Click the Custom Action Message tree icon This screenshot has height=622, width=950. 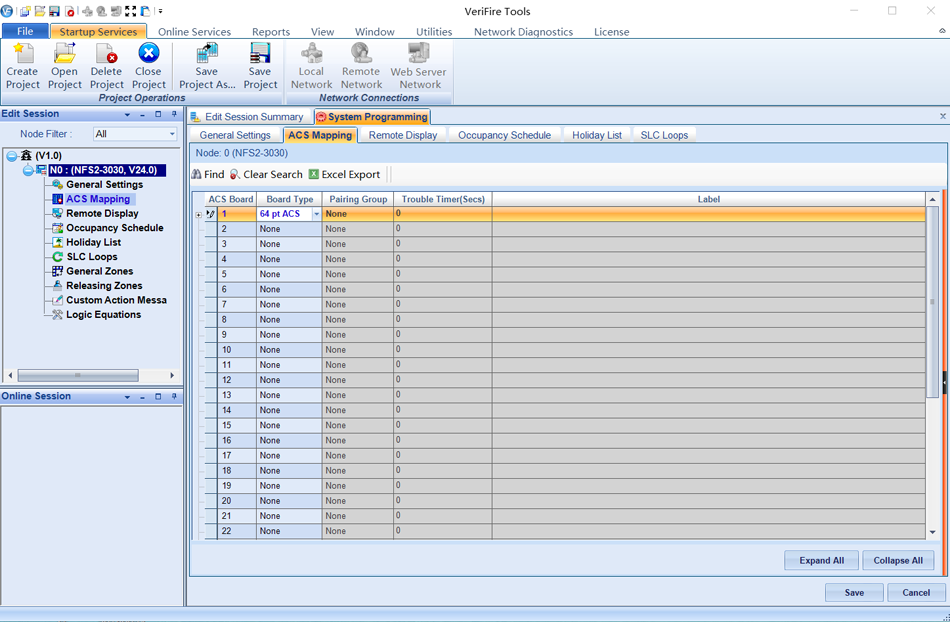[x=58, y=300]
